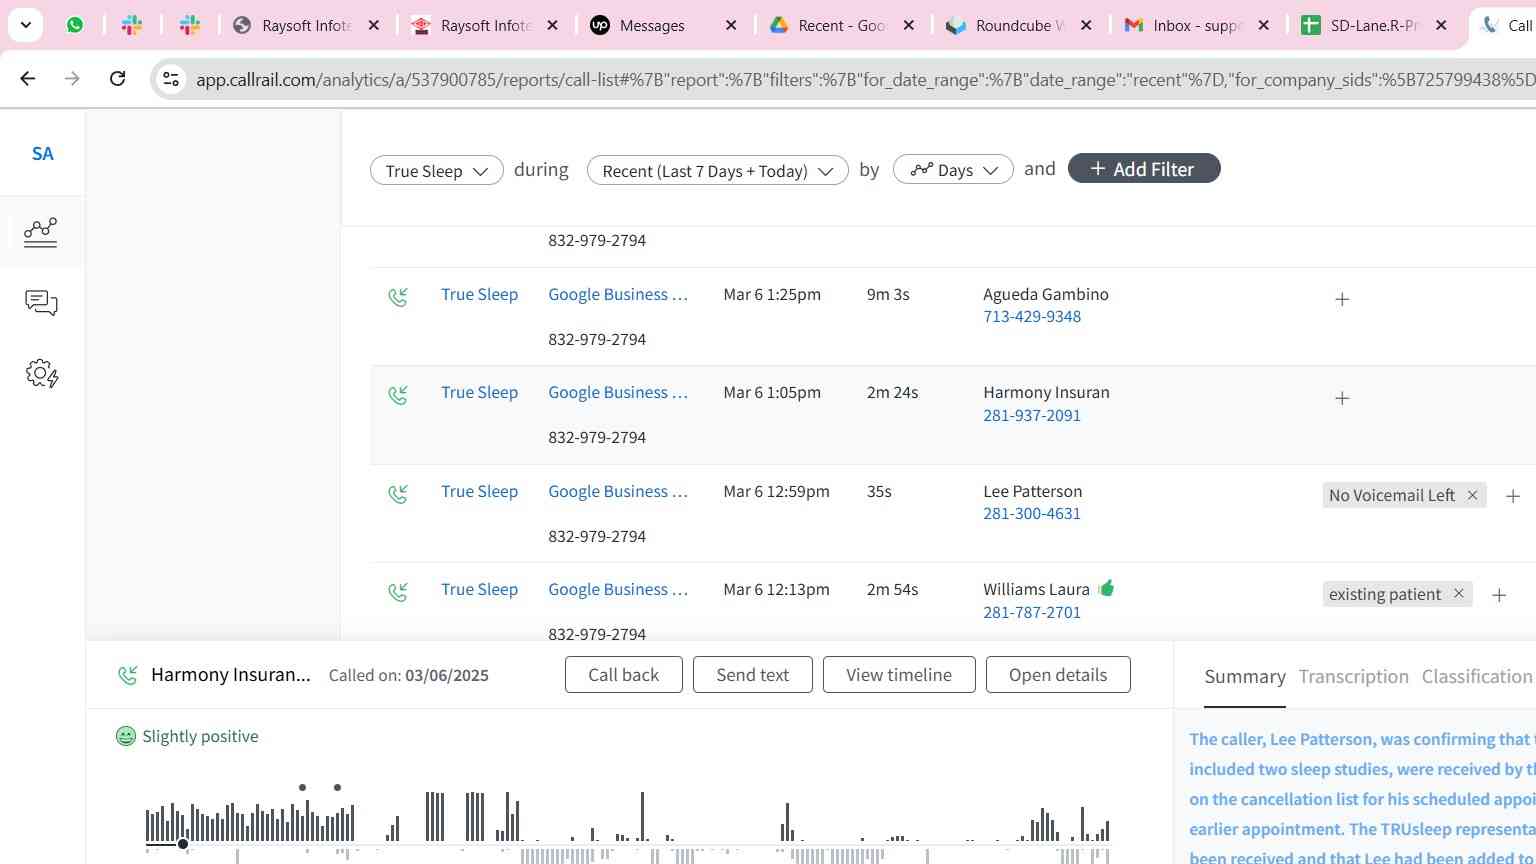This screenshot has width=1536, height=864.
Task: Click the Open details button
Action: (1058, 675)
